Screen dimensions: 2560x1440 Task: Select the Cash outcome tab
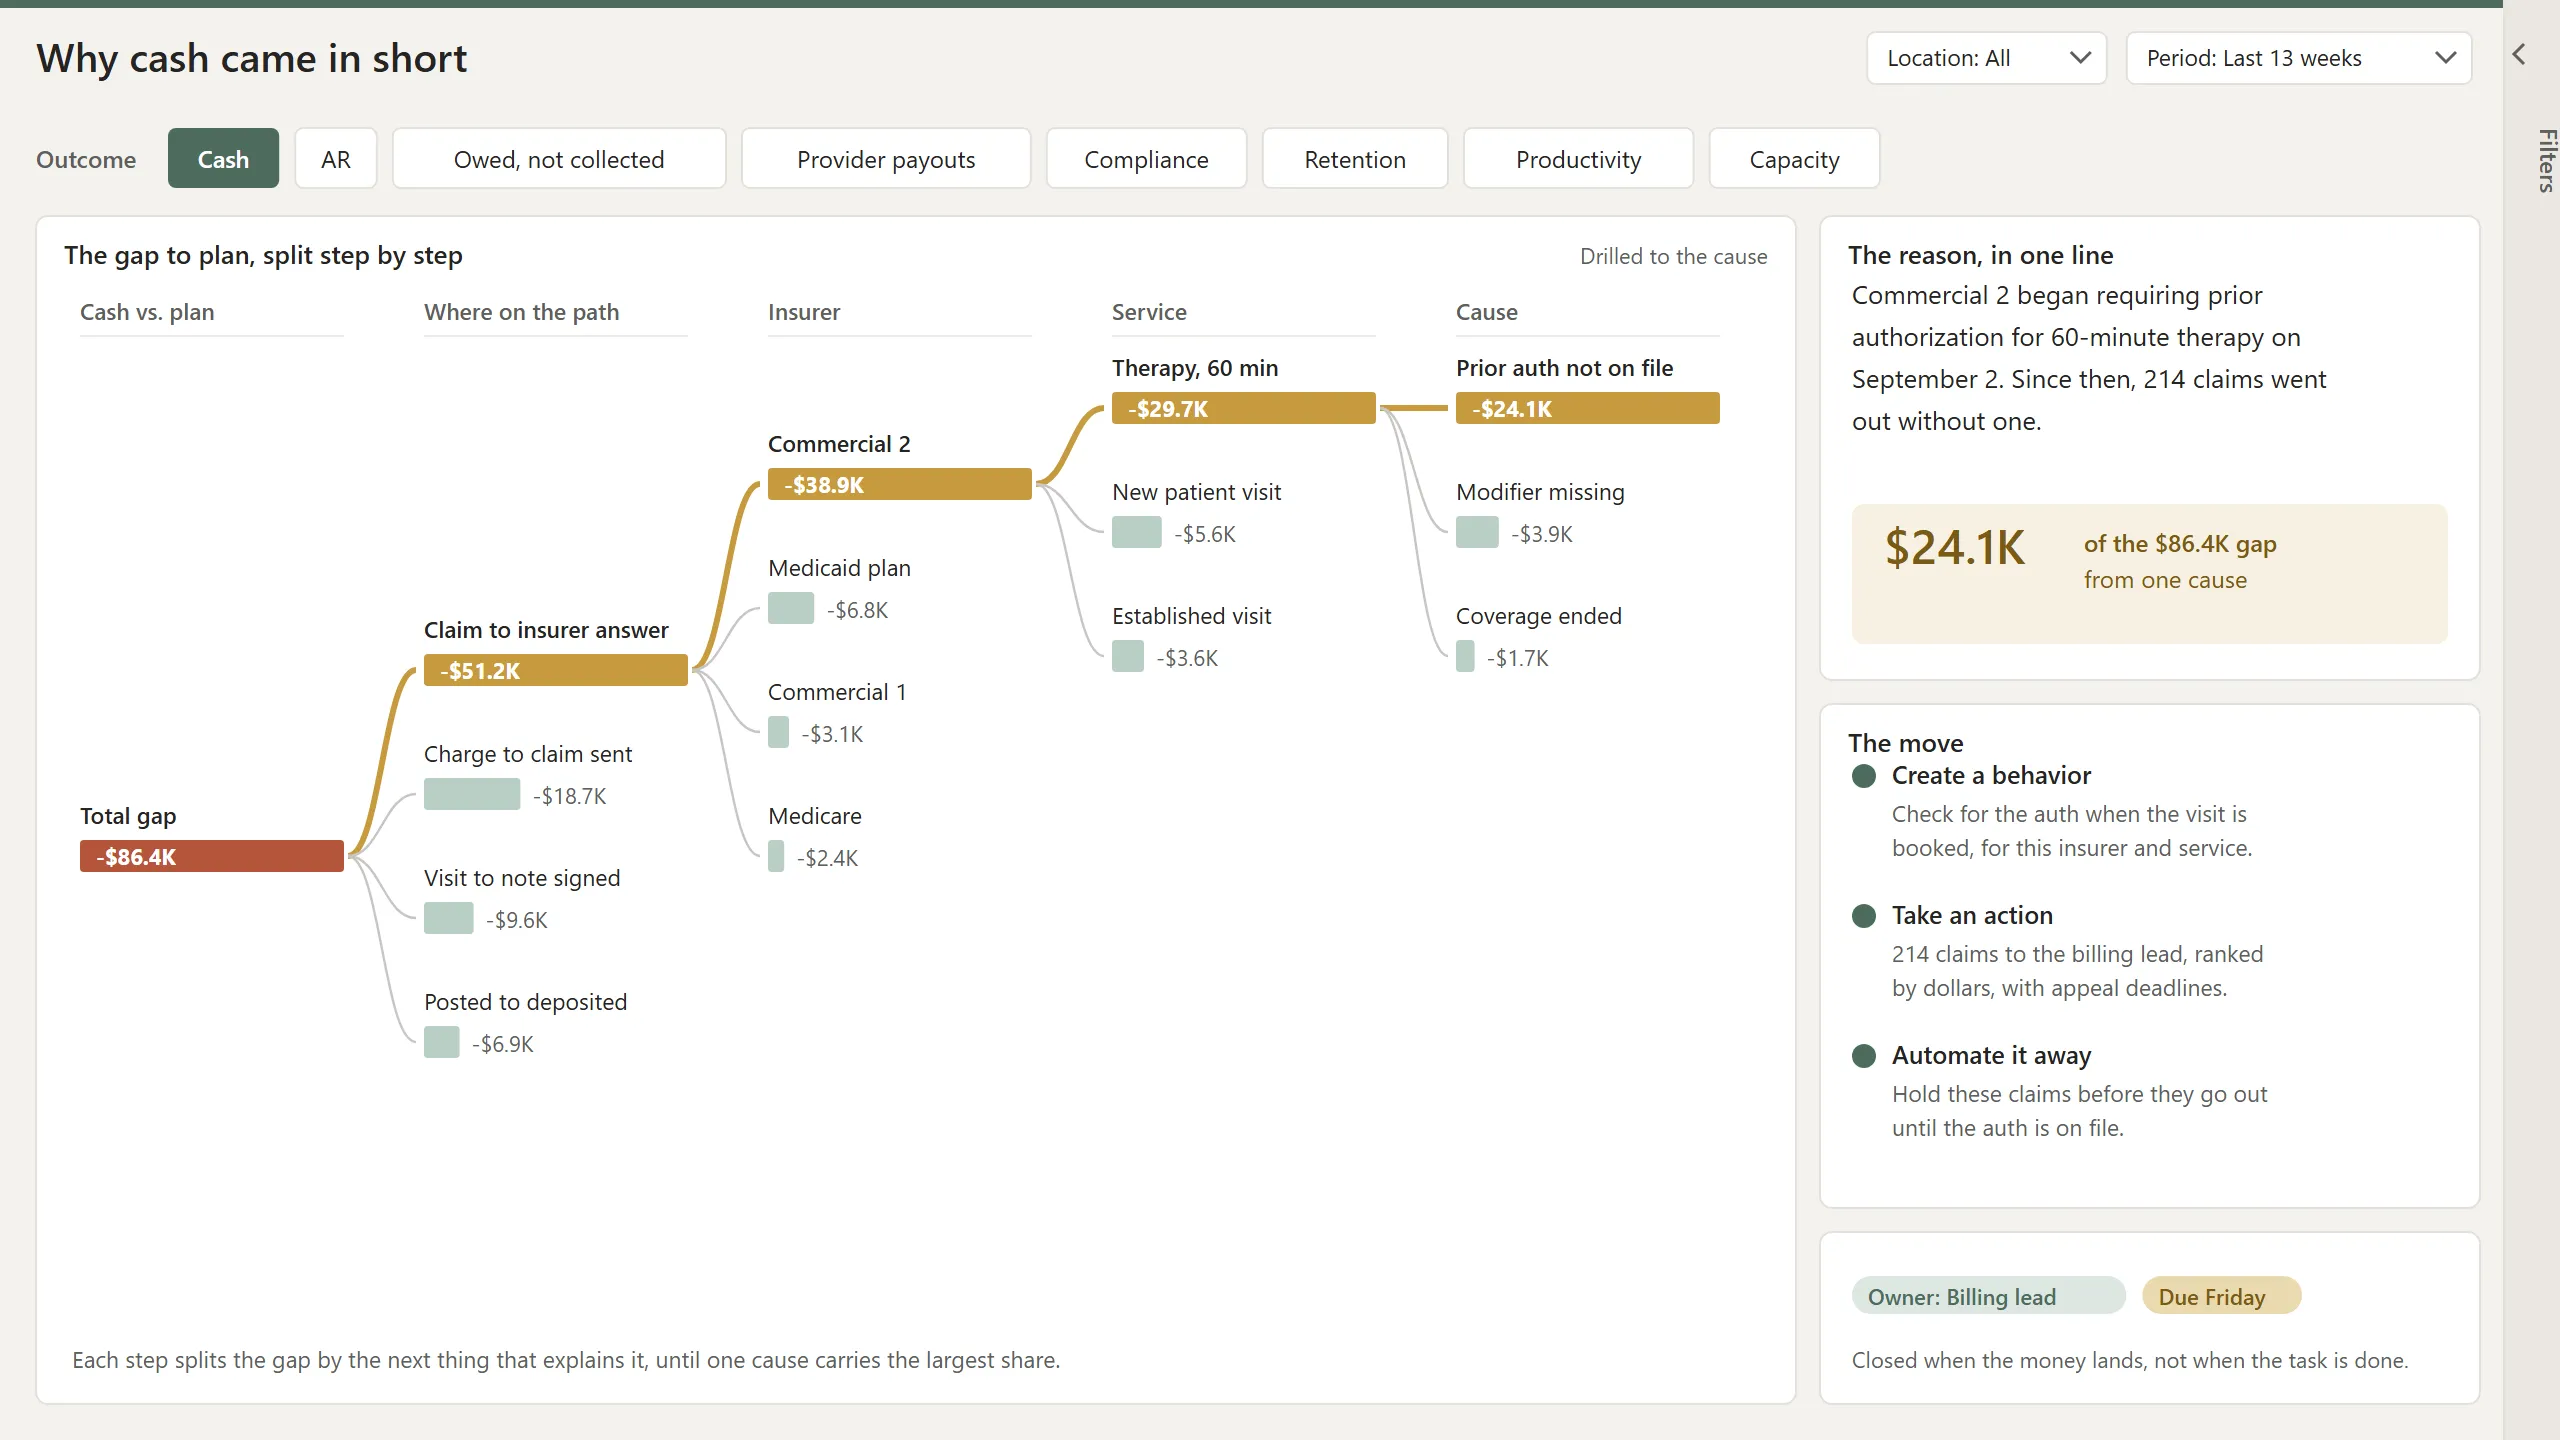tap(223, 159)
